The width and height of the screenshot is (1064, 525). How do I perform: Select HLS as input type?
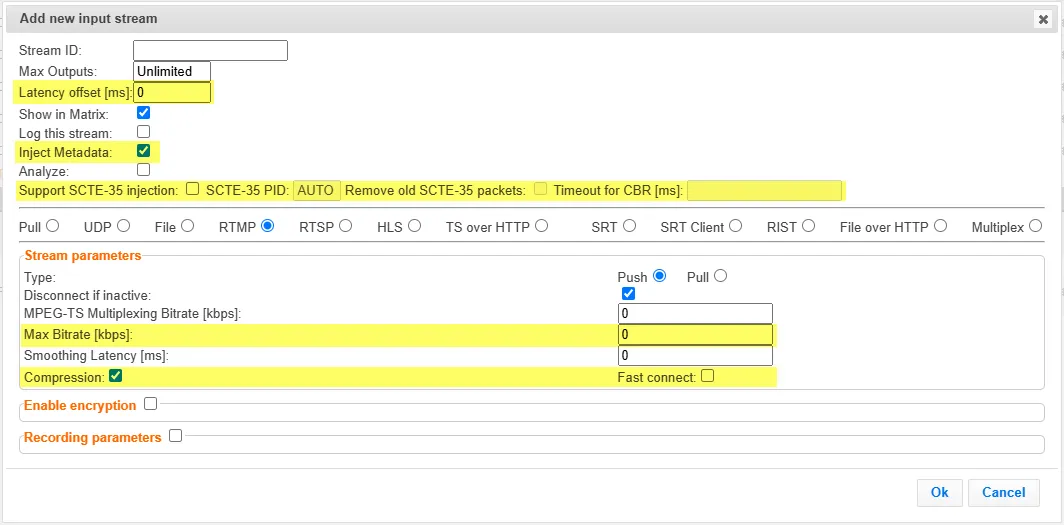tap(414, 226)
